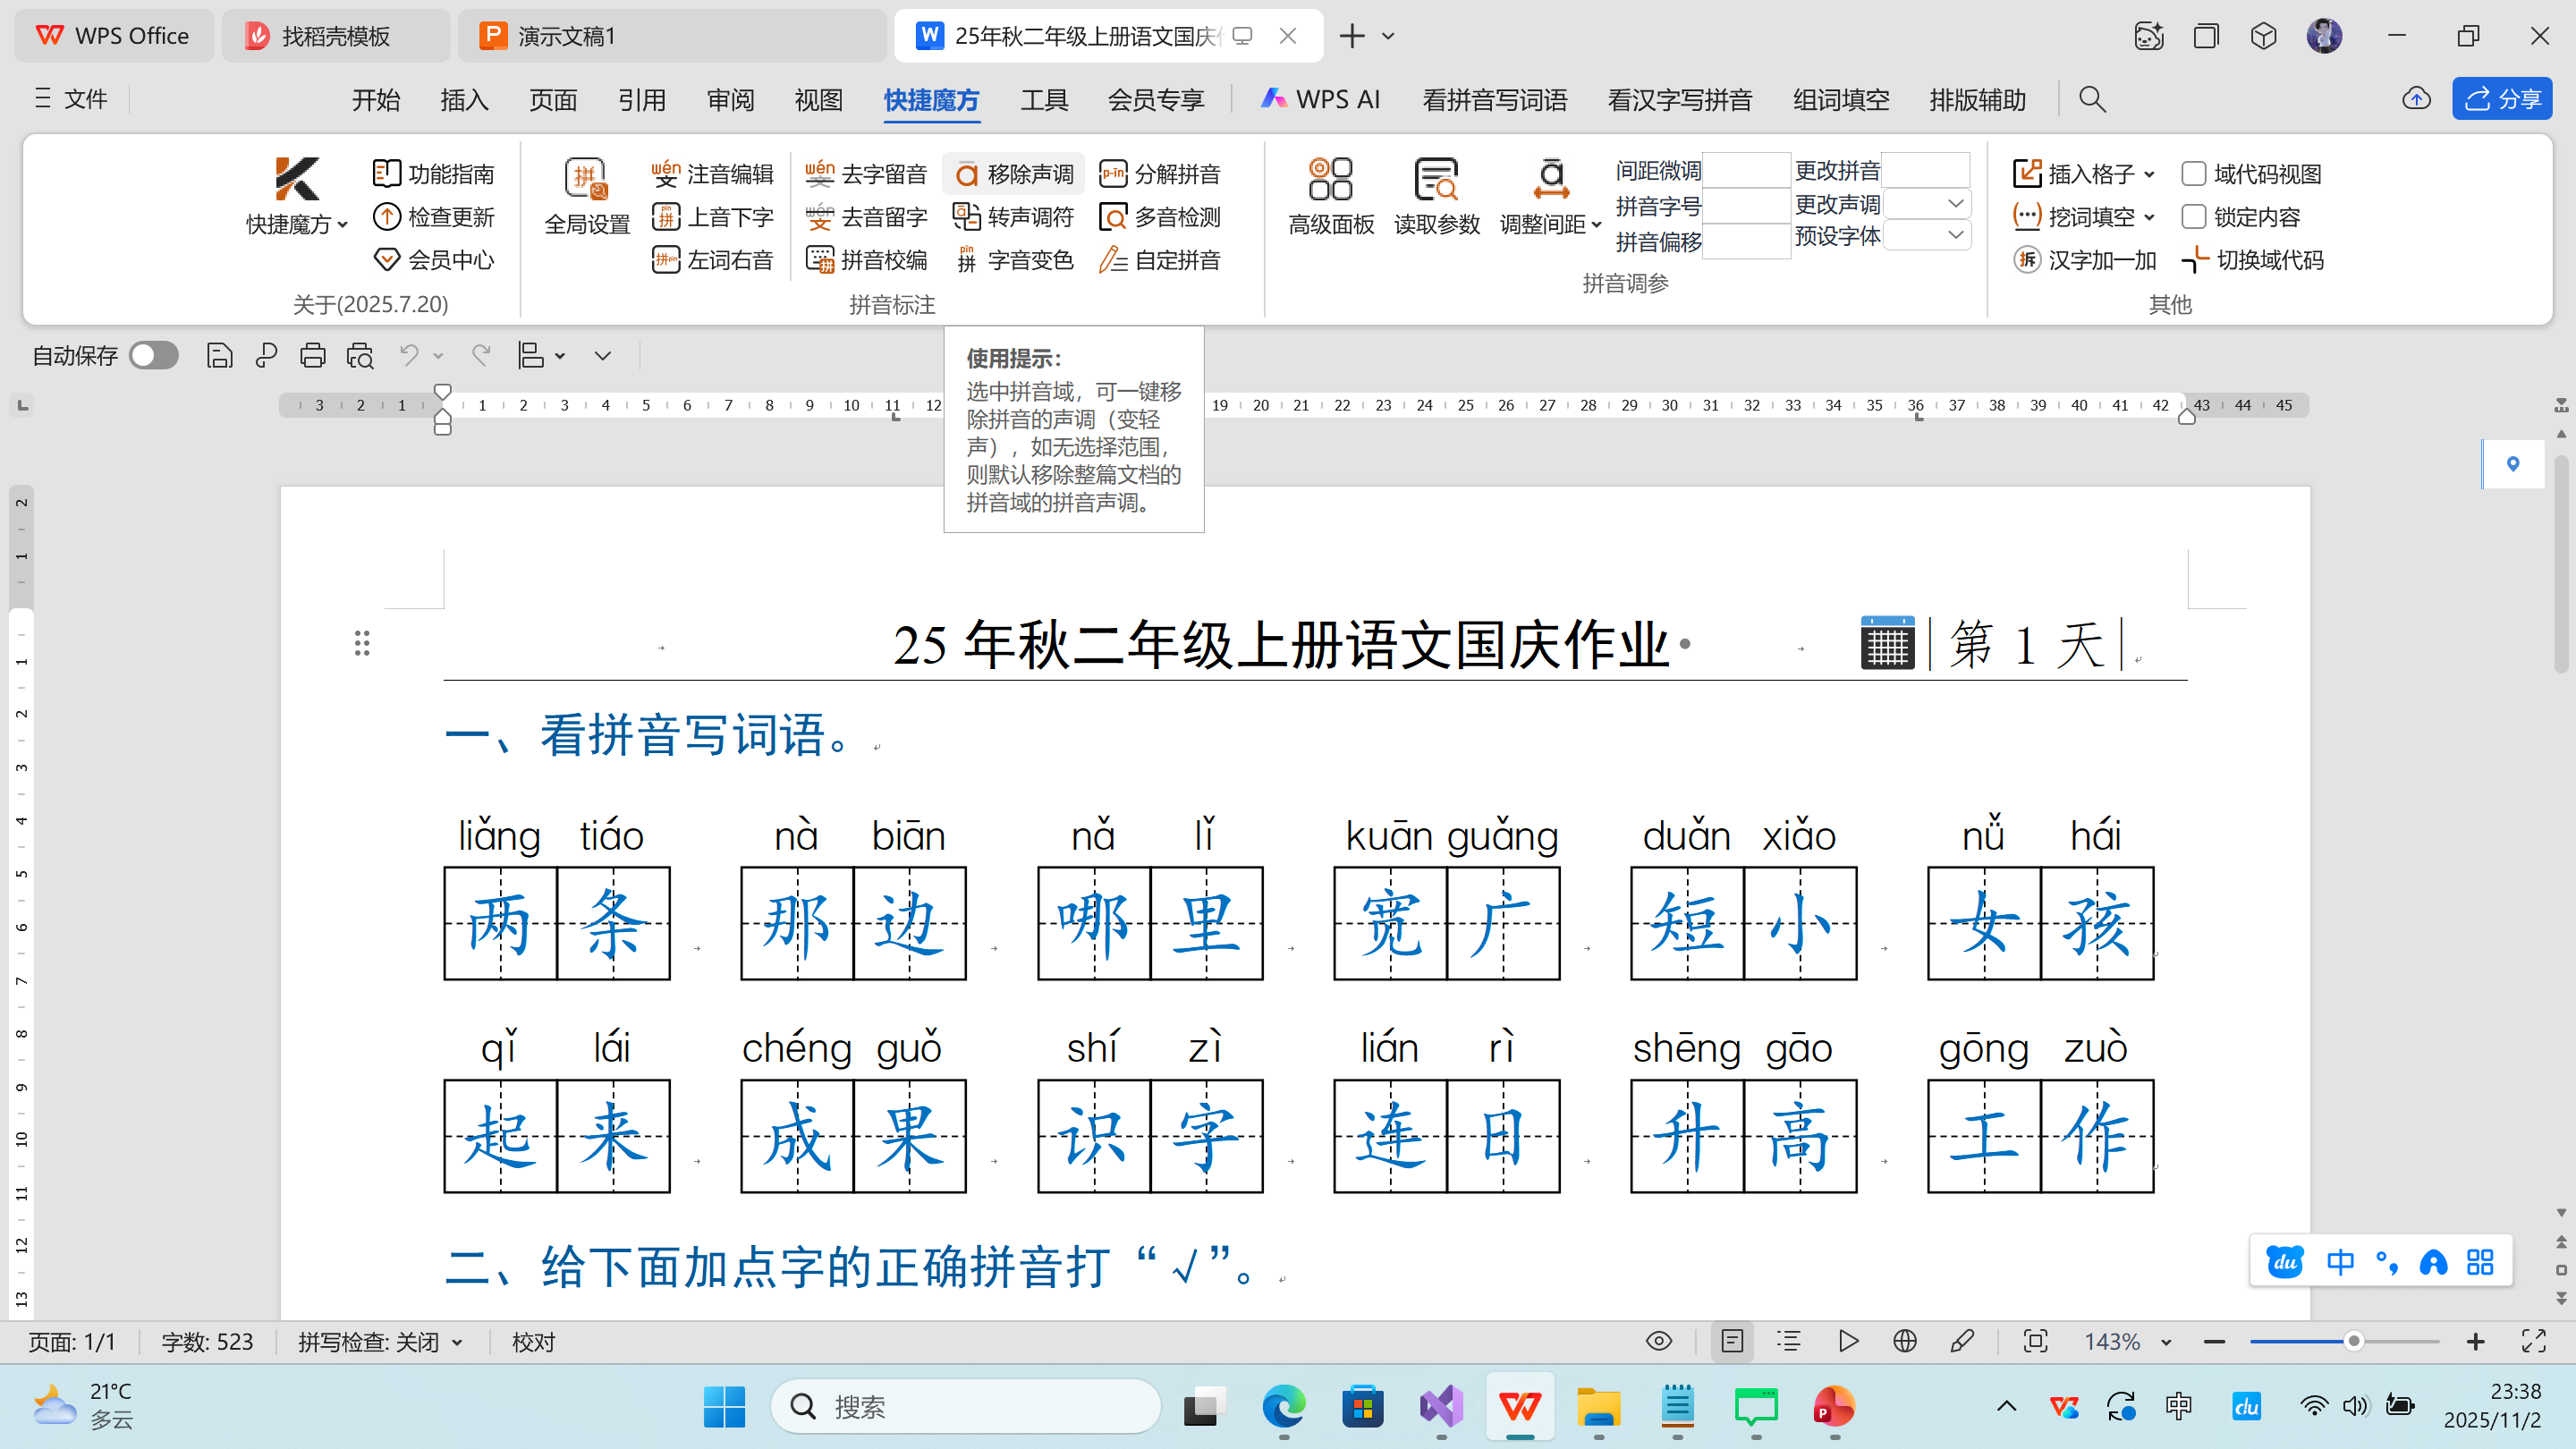The width and height of the screenshot is (2576, 1449).
Task: Enable the 锁定内容 checkbox
Action: (2196, 216)
